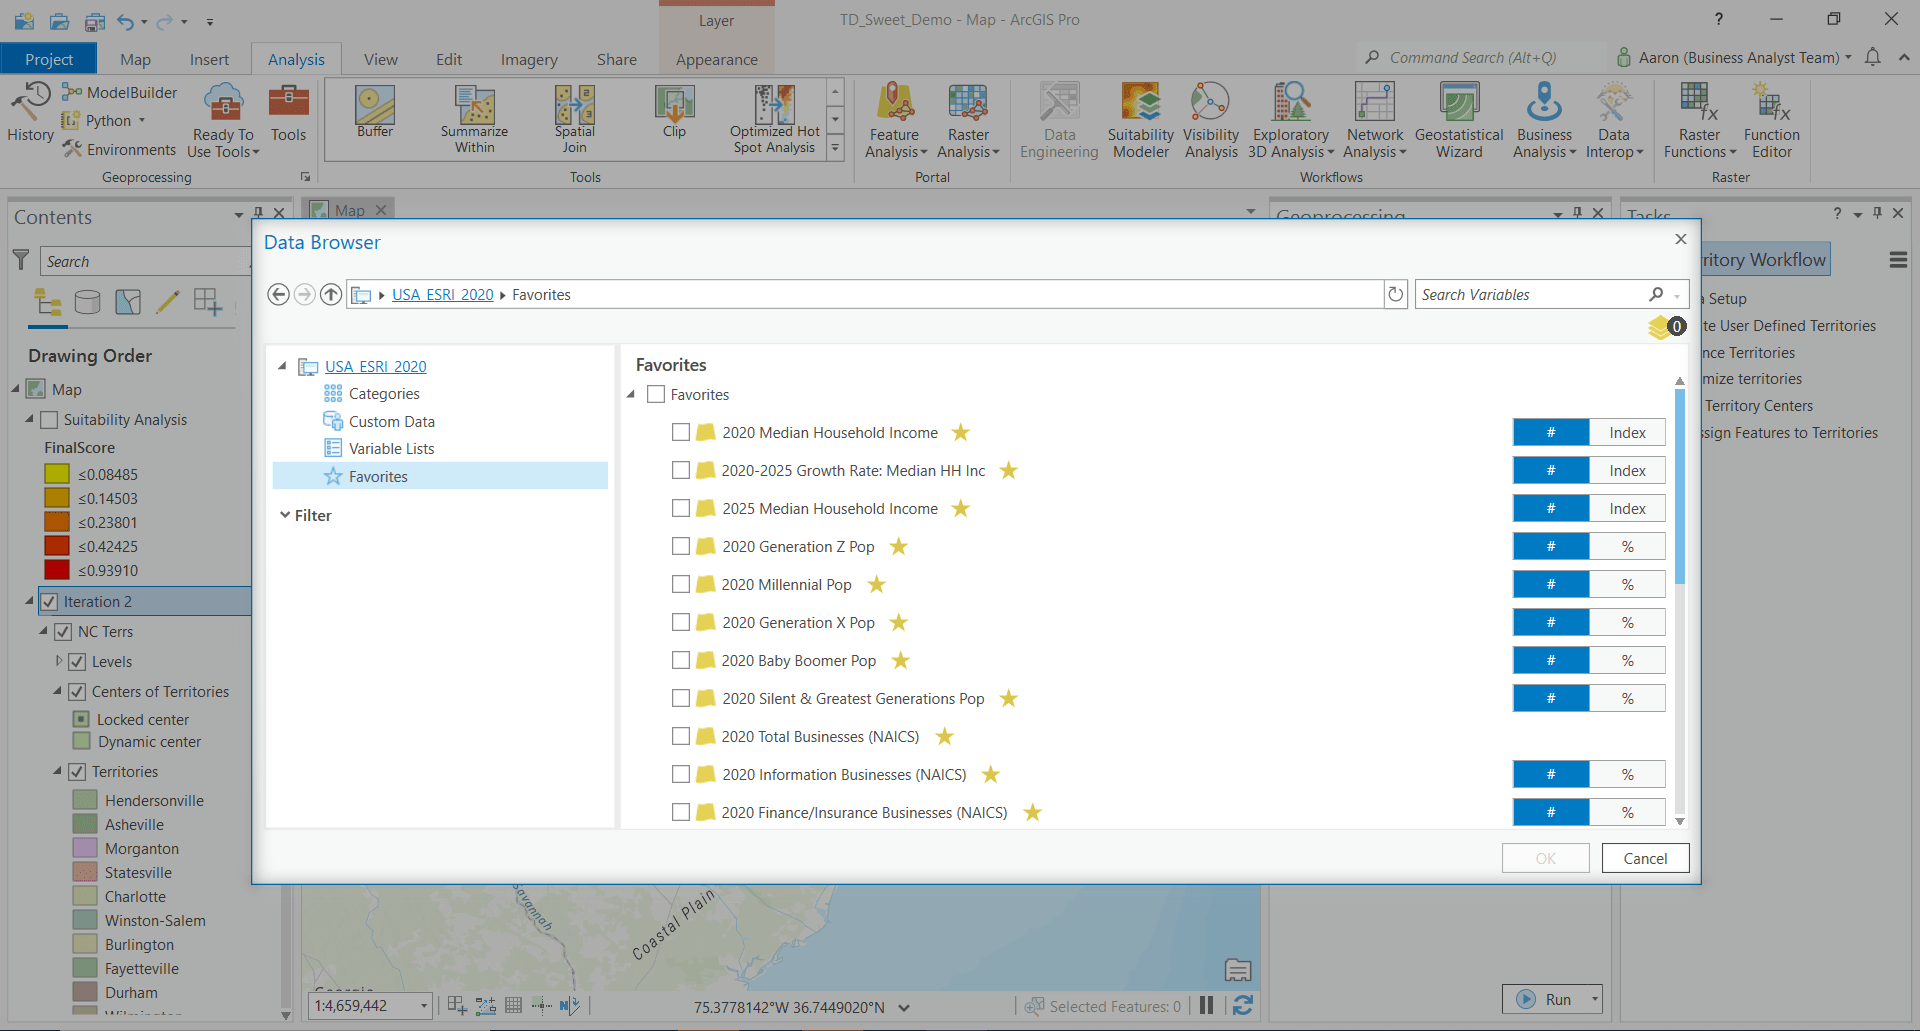Switch Contents to list by selection

pos(128,302)
